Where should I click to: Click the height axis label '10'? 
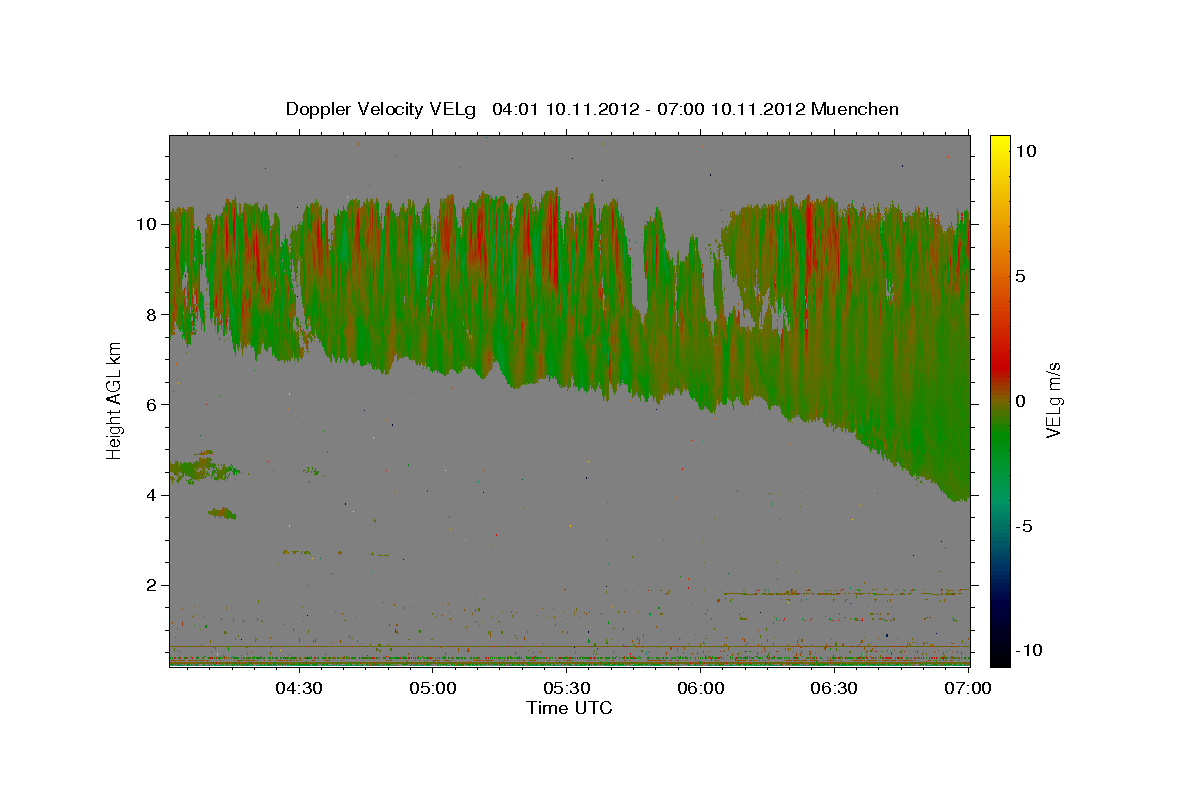click(148, 224)
